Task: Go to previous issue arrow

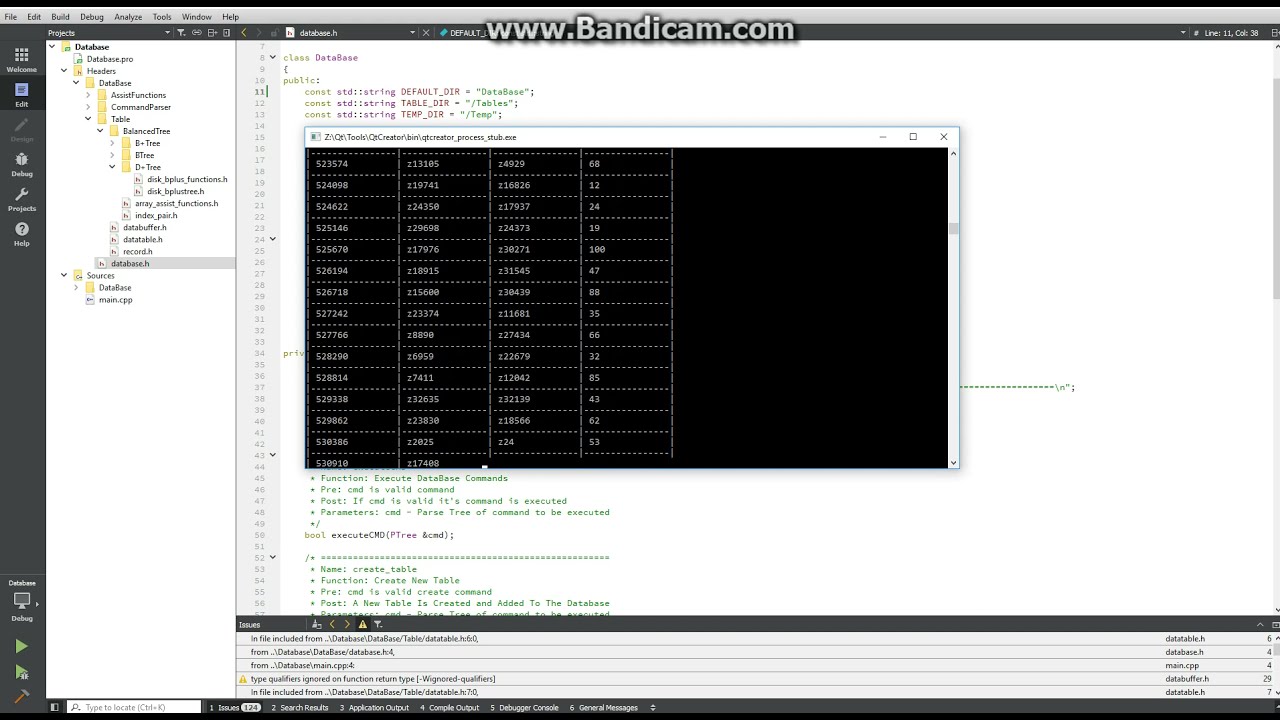Action: (332, 624)
